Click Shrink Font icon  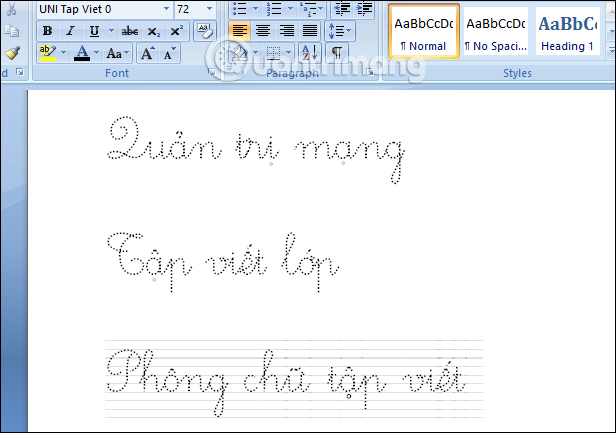(x=170, y=53)
